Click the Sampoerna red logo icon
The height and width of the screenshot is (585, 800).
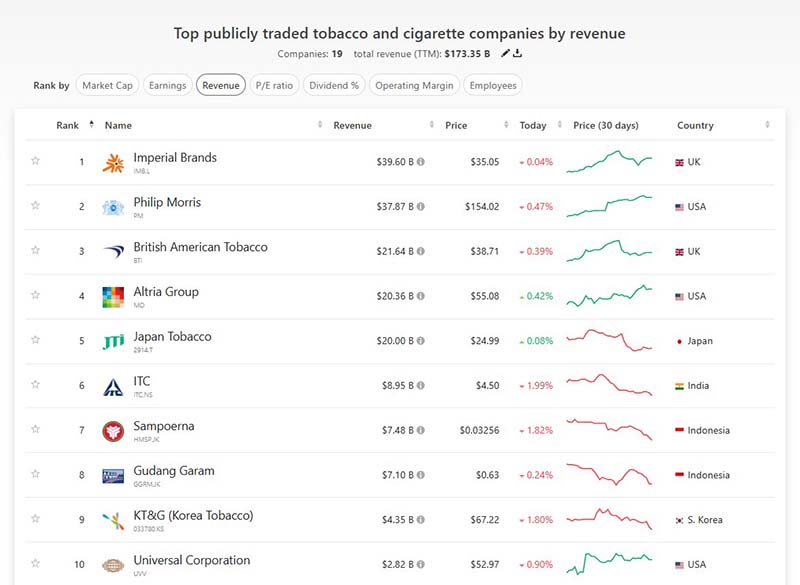113,431
